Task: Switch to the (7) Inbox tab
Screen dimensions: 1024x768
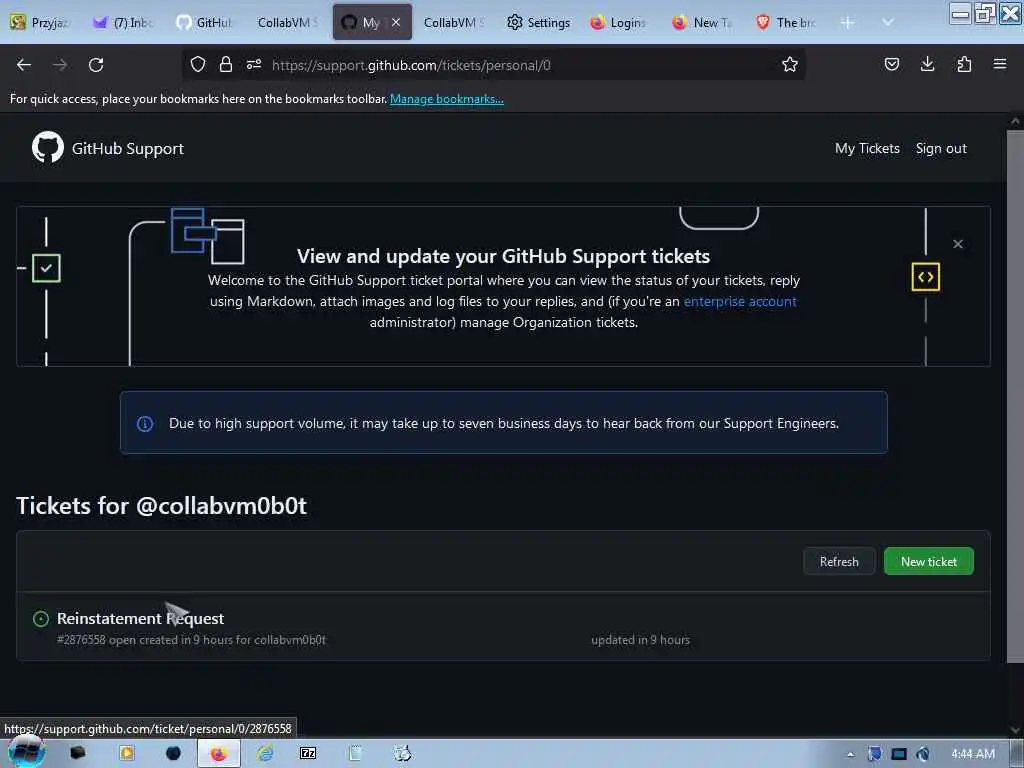Action: pyautogui.click(x=124, y=22)
